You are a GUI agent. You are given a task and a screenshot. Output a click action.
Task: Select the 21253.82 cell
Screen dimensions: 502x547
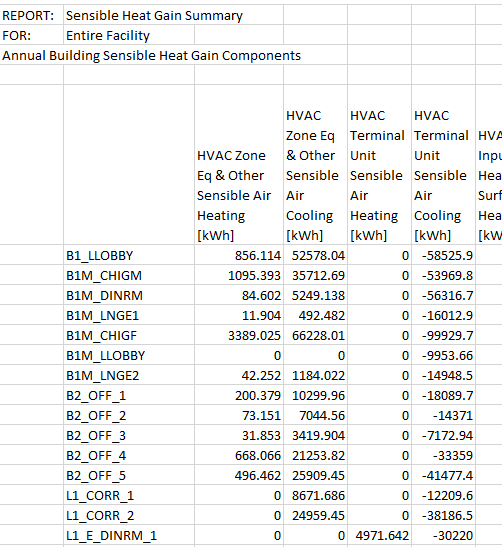click(x=315, y=456)
